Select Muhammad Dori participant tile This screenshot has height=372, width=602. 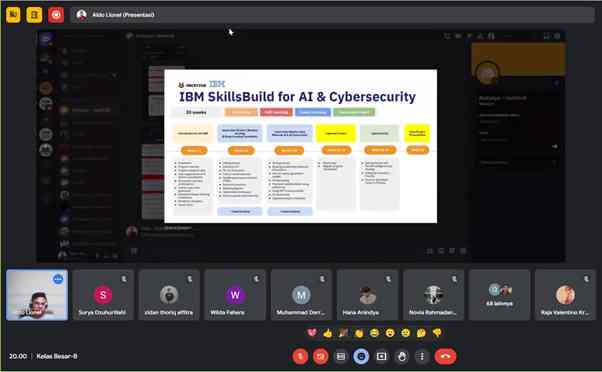click(301, 295)
